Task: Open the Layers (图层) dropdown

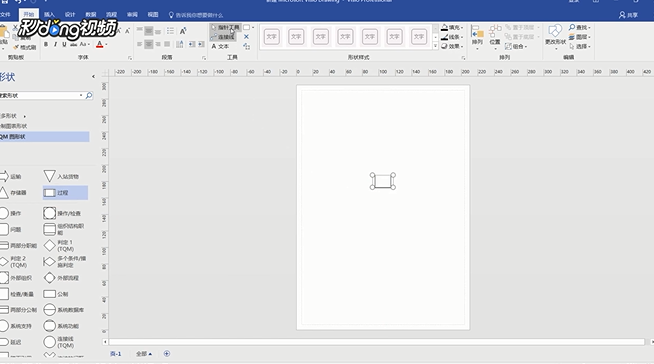Action: 580,37
